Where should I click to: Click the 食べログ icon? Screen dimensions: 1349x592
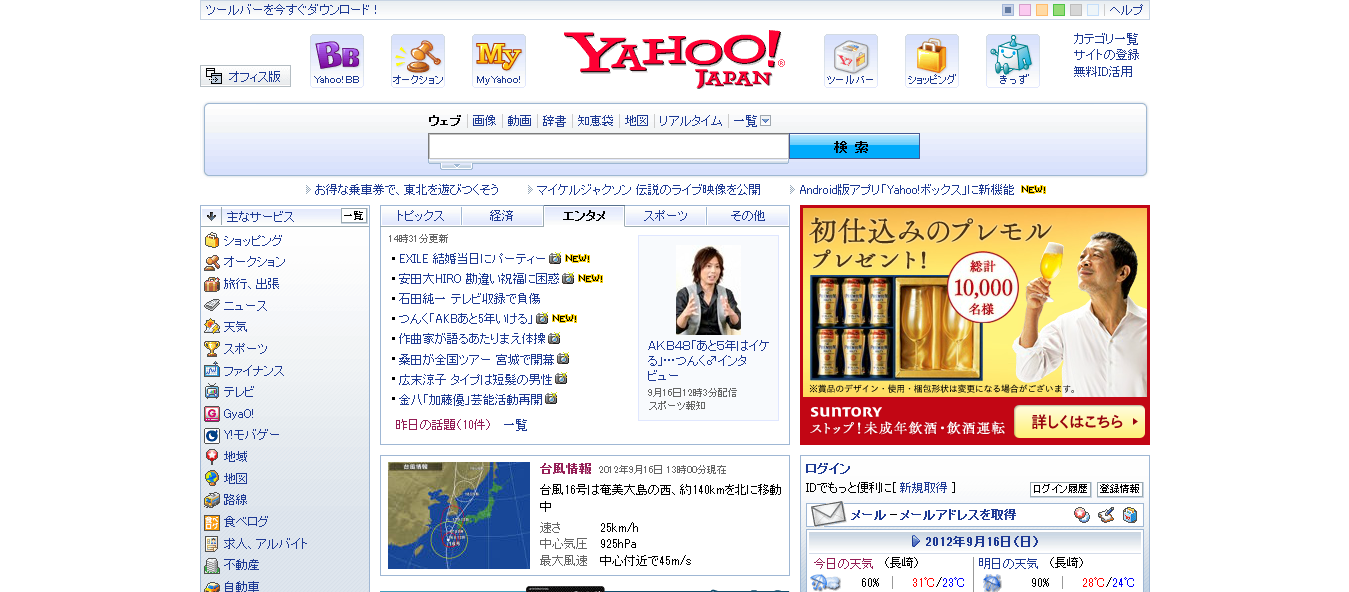212,522
